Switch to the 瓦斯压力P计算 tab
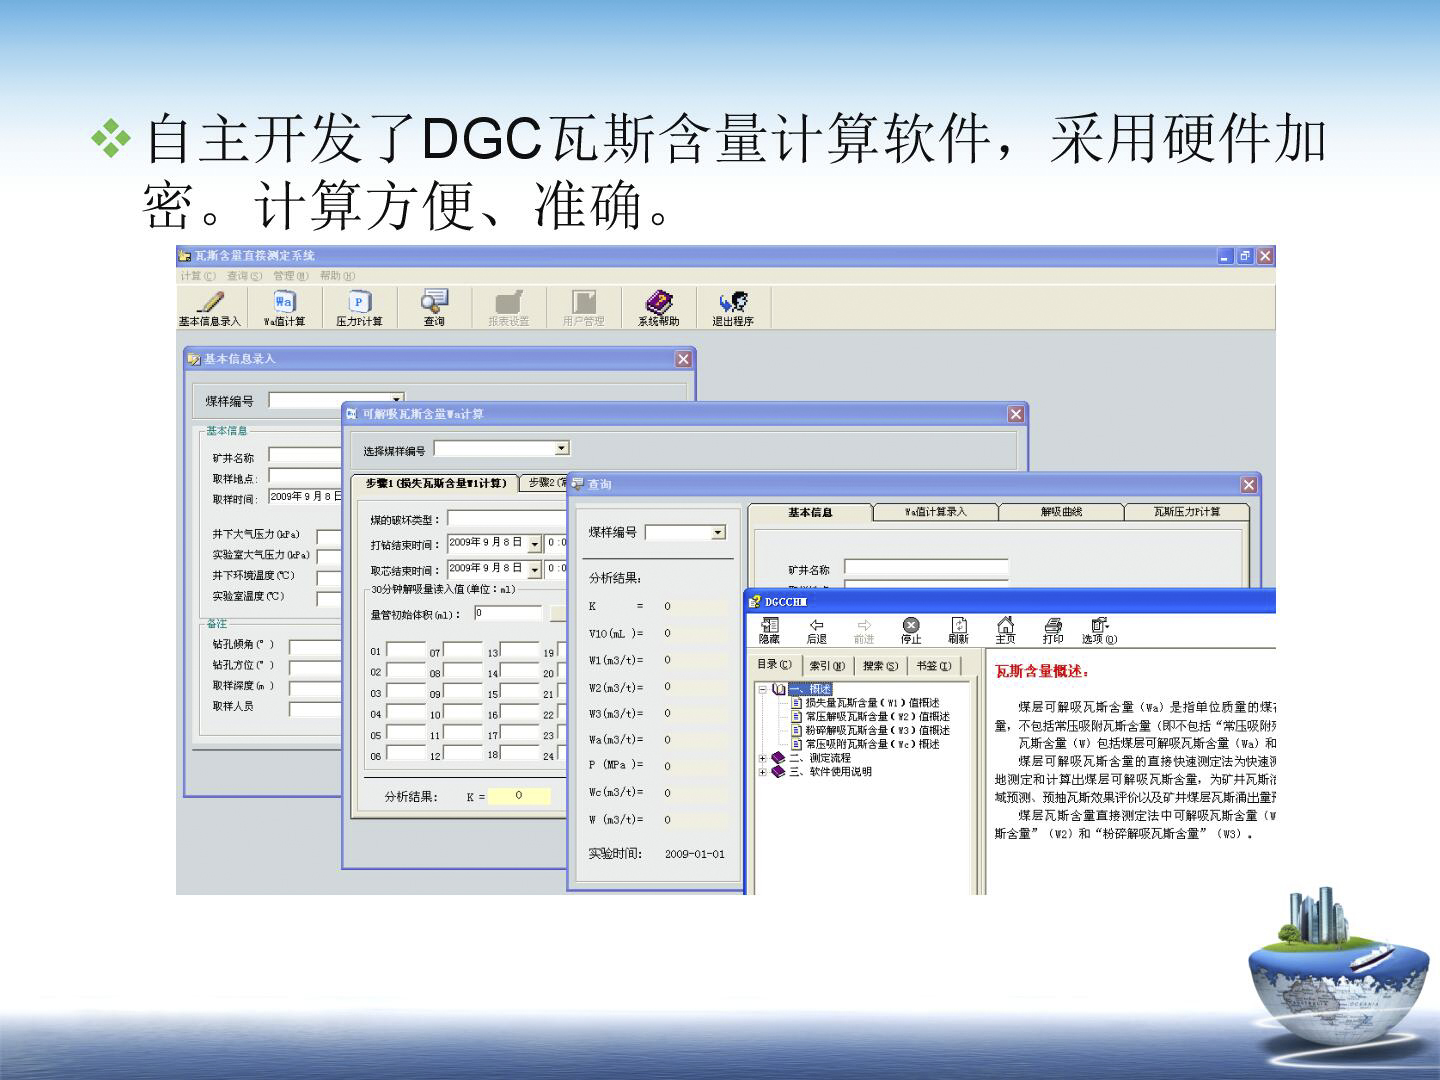Viewport: 1440px width, 1080px height. 1187,512
